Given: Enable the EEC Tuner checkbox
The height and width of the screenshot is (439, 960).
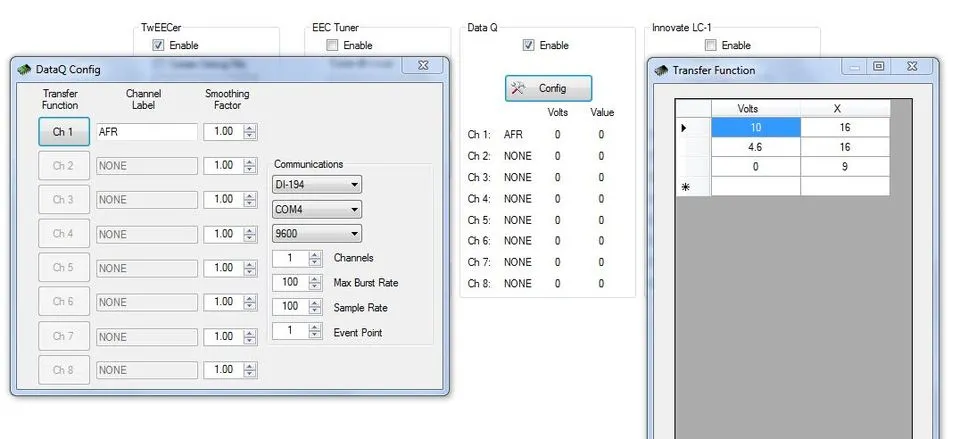Looking at the screenshot, I should pyautogui.click(x=332, y=45).
